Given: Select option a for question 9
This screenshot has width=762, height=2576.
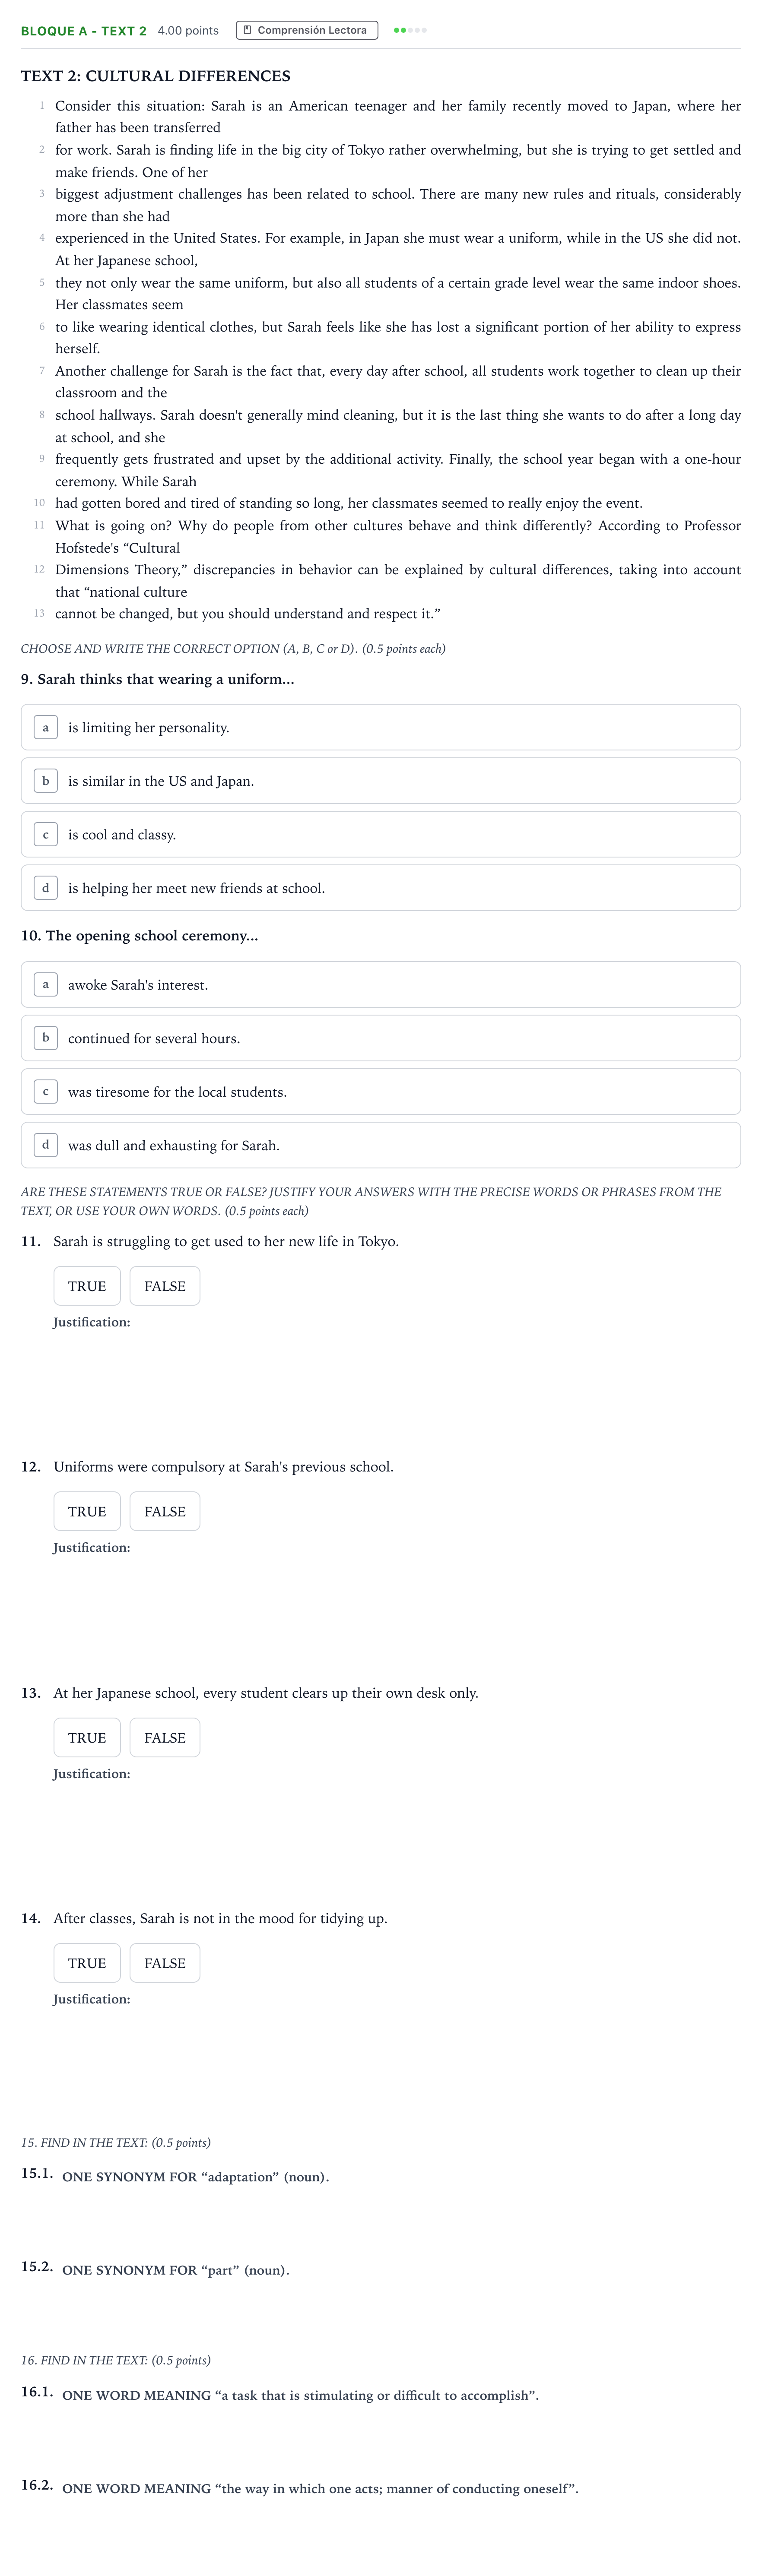Looking at the screenshot, I should click(x=380, y=727).
